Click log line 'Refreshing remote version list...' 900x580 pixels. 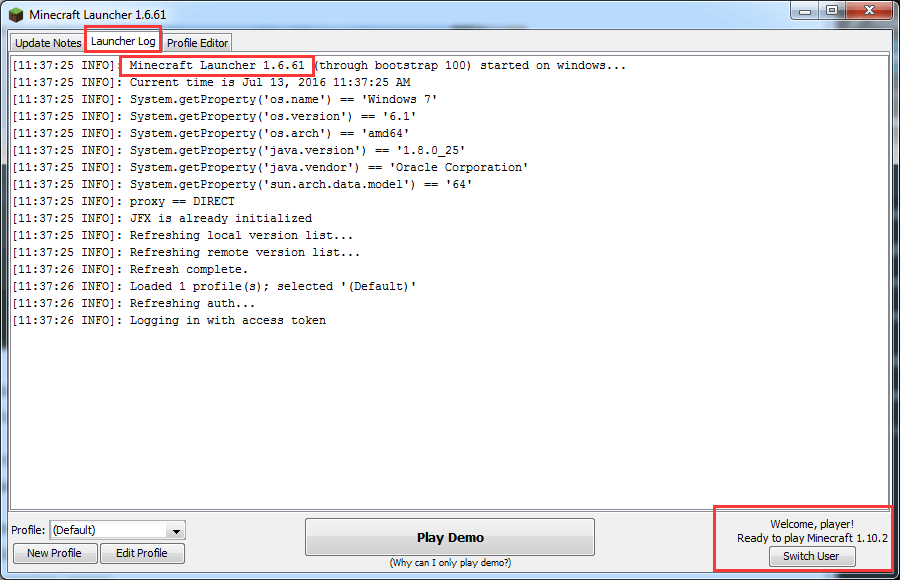[x=187, y=253]
